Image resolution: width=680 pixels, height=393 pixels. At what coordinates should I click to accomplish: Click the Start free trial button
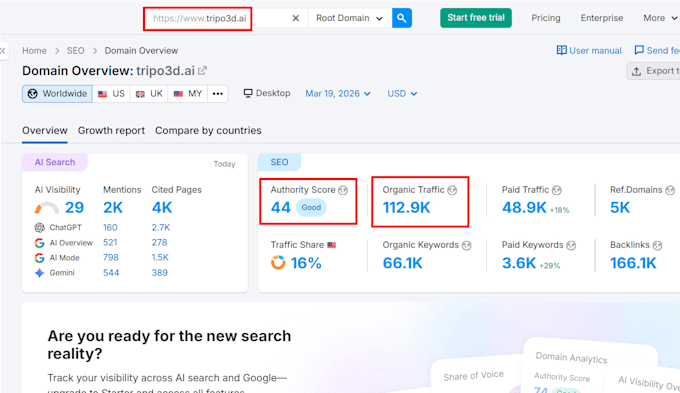tap(476, 18)
